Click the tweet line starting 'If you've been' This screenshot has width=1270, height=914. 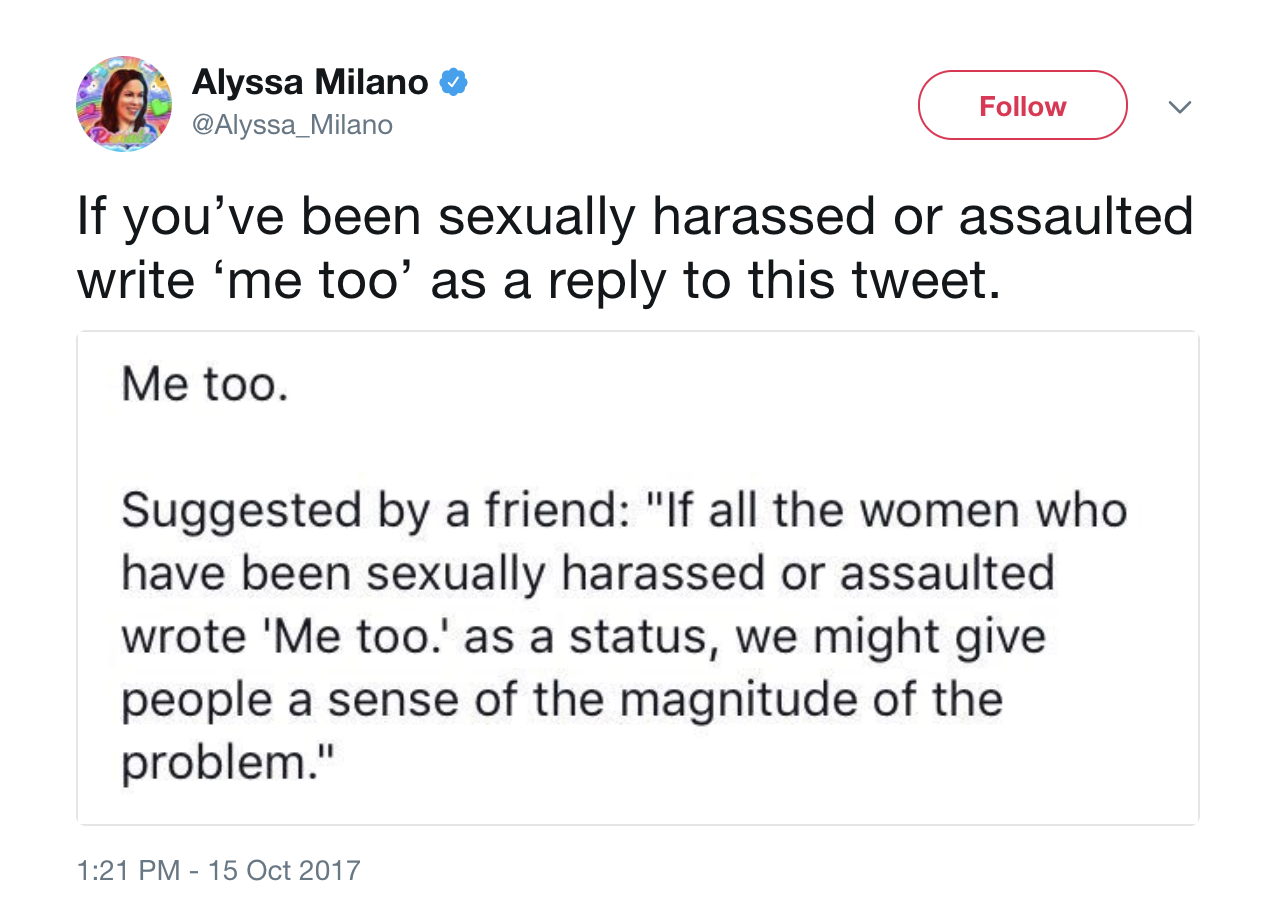[635, 218]
